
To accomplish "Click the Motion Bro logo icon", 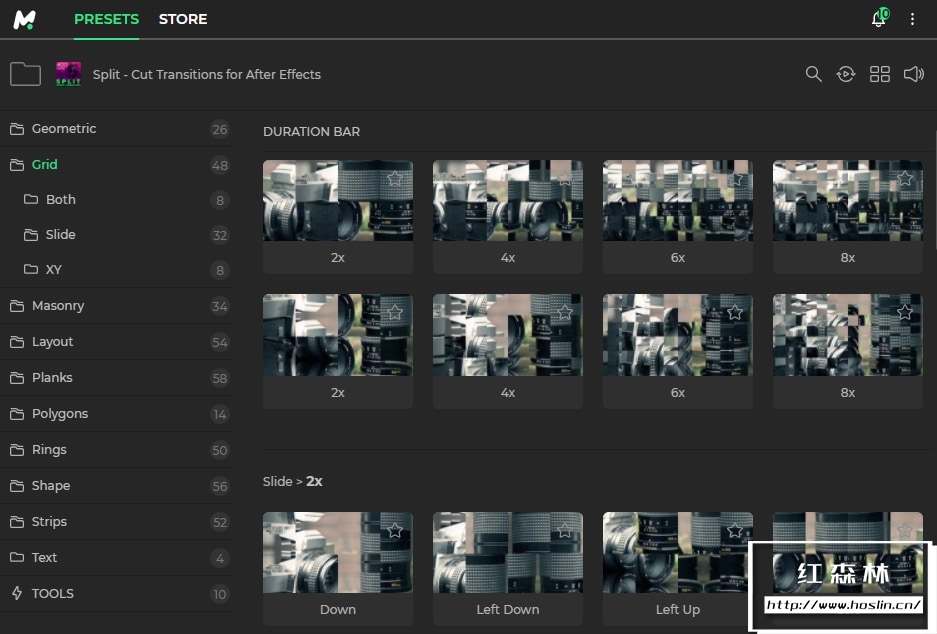I will (x=25, y=20).
